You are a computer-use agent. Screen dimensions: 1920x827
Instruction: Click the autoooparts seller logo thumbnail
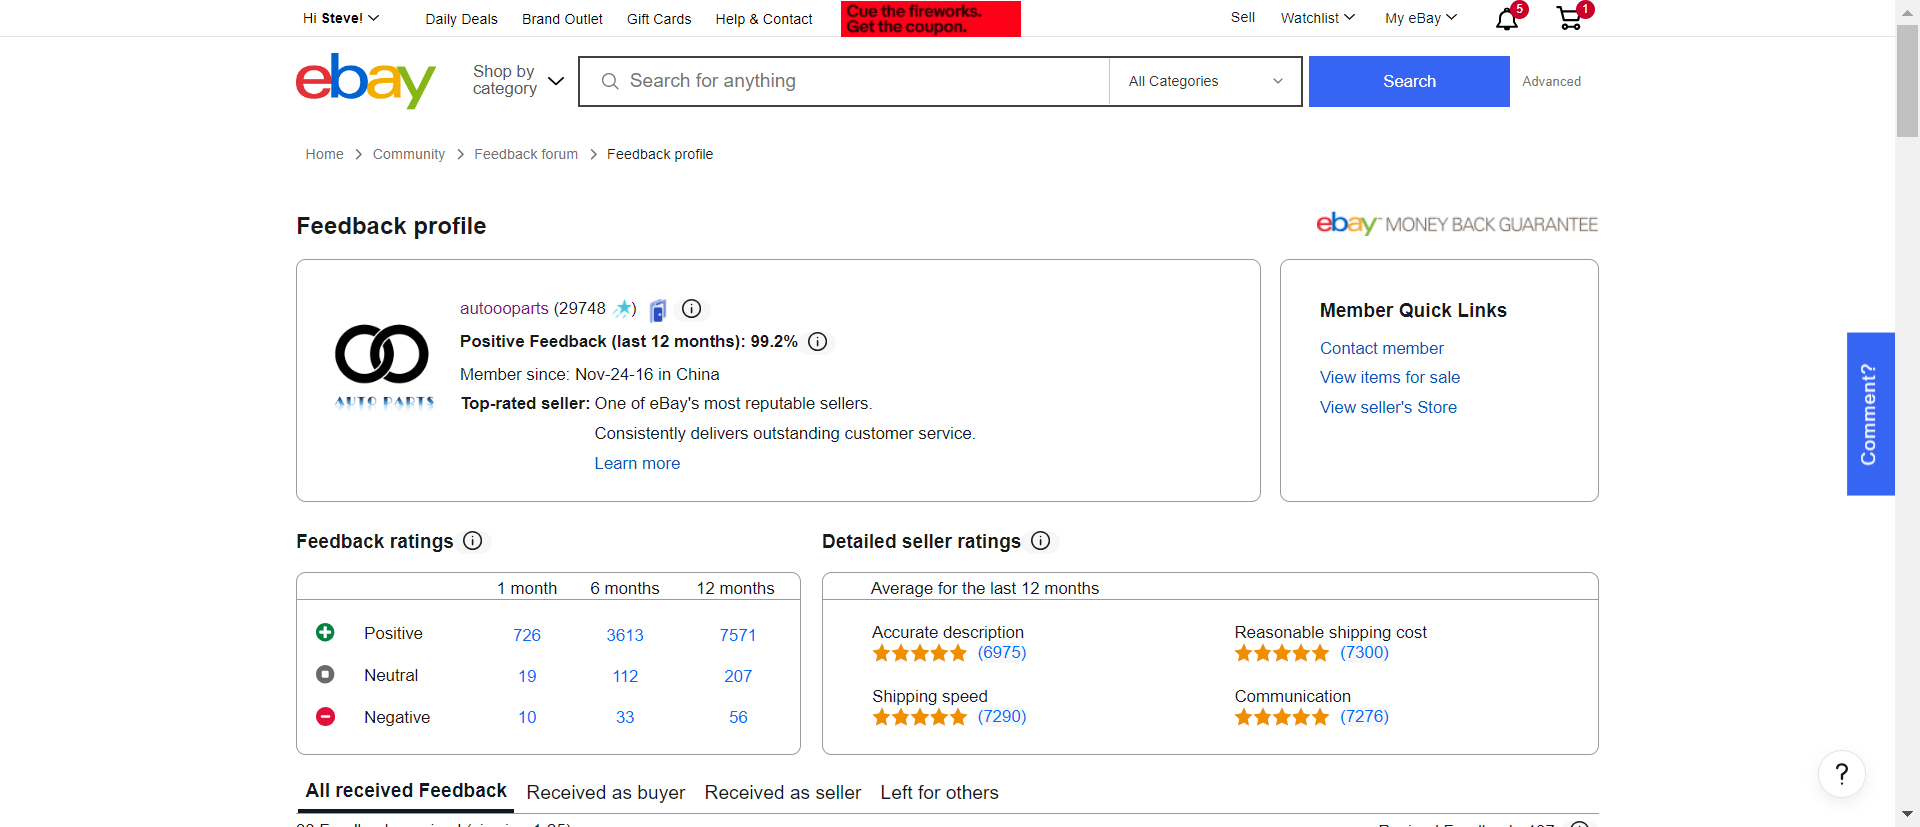(384, 366)
